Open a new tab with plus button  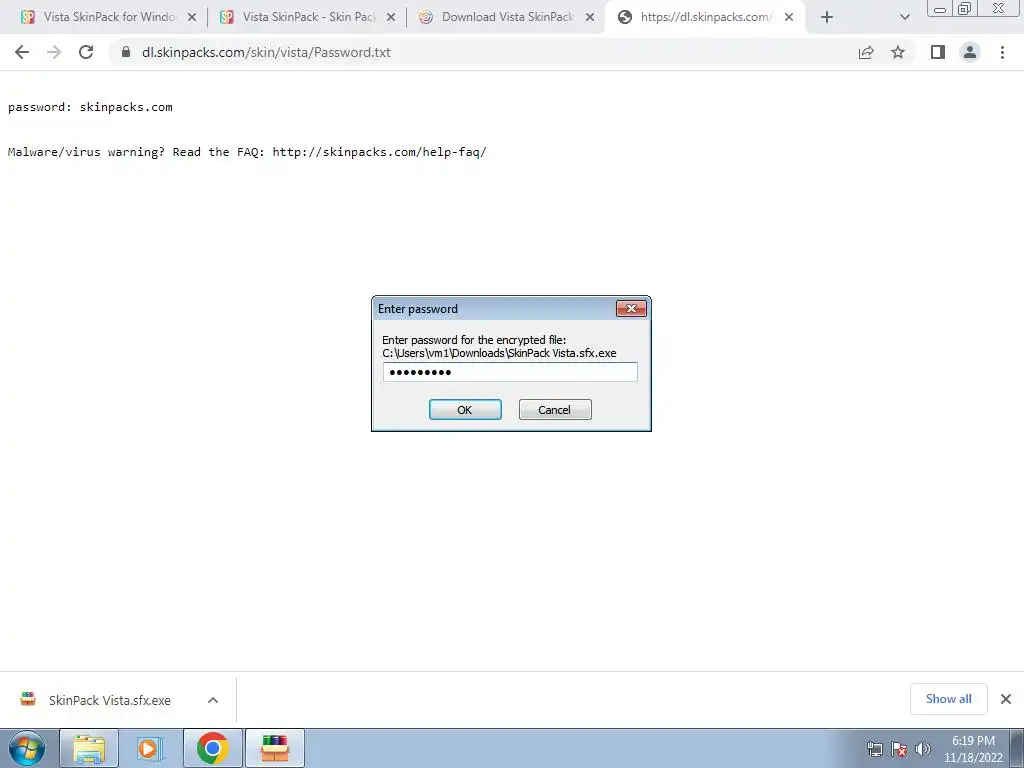[x=827, y=17]
